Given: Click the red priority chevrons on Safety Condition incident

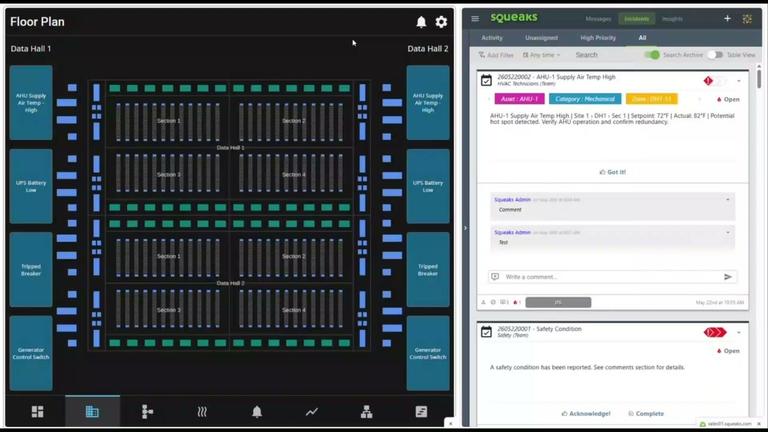Looking at the screenshot, I should [715, 333].
